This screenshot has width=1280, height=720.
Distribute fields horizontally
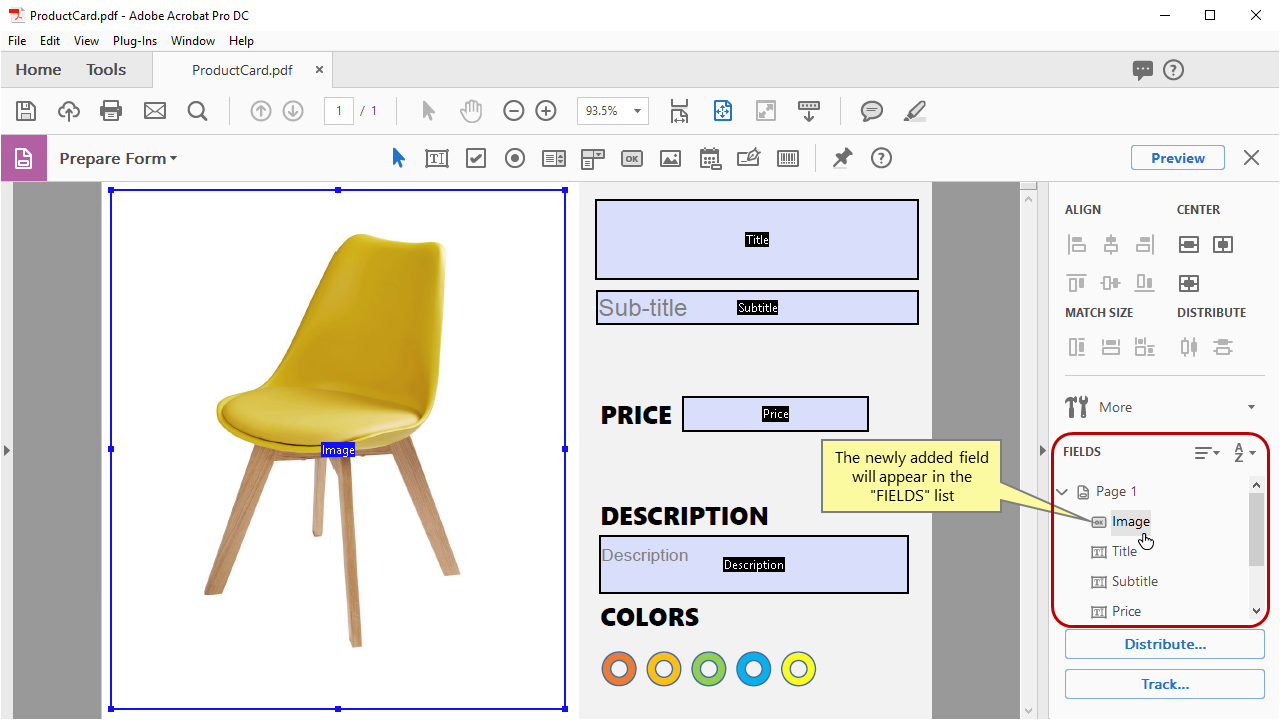[1189, 347]
